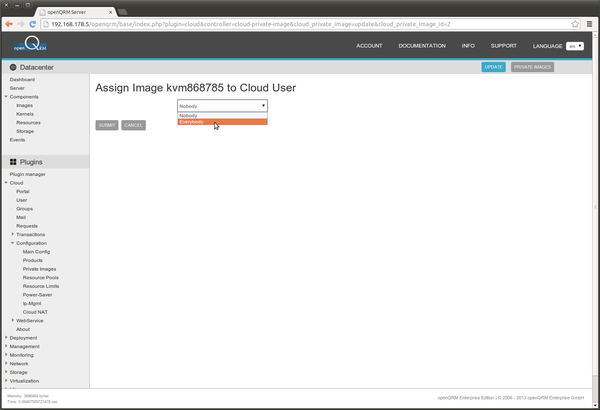Open the DOCUMENTATION menu
The width and height of the screenshot is (600, 410).
[422, 46]
